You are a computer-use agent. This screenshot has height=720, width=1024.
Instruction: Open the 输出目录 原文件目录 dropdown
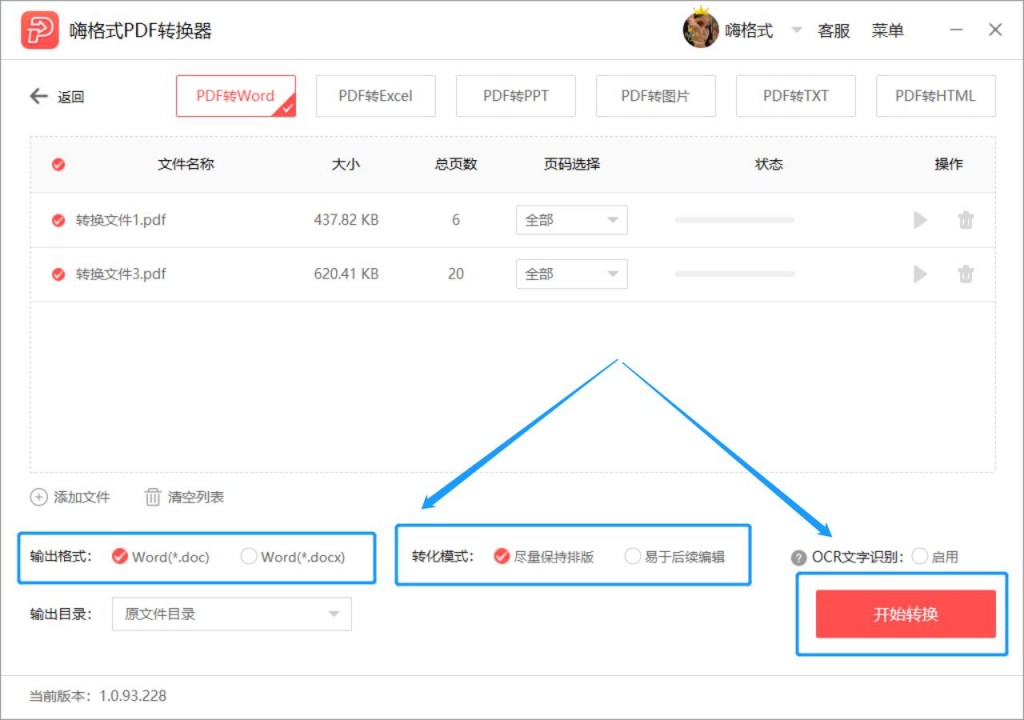tap(232, 614)
